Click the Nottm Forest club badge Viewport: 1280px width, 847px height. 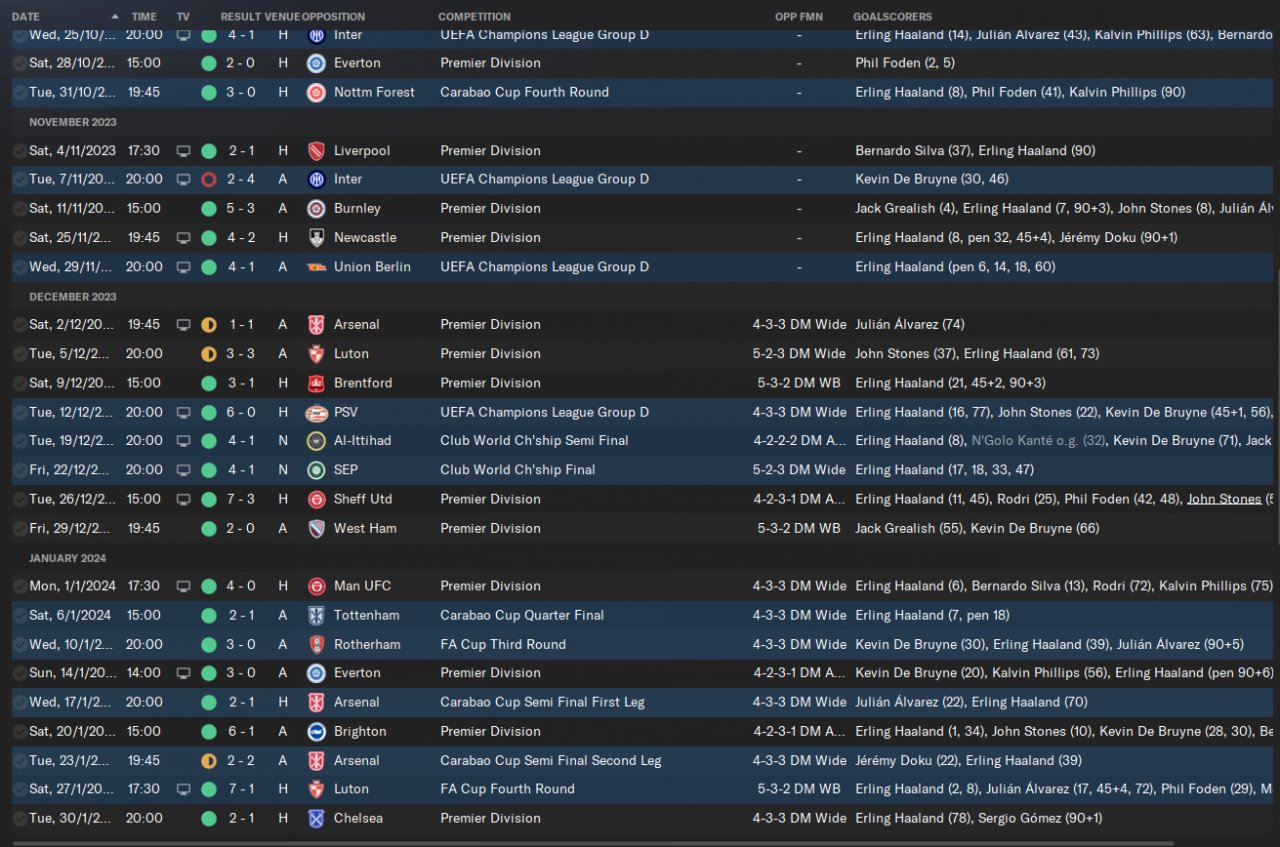(316, 92)
